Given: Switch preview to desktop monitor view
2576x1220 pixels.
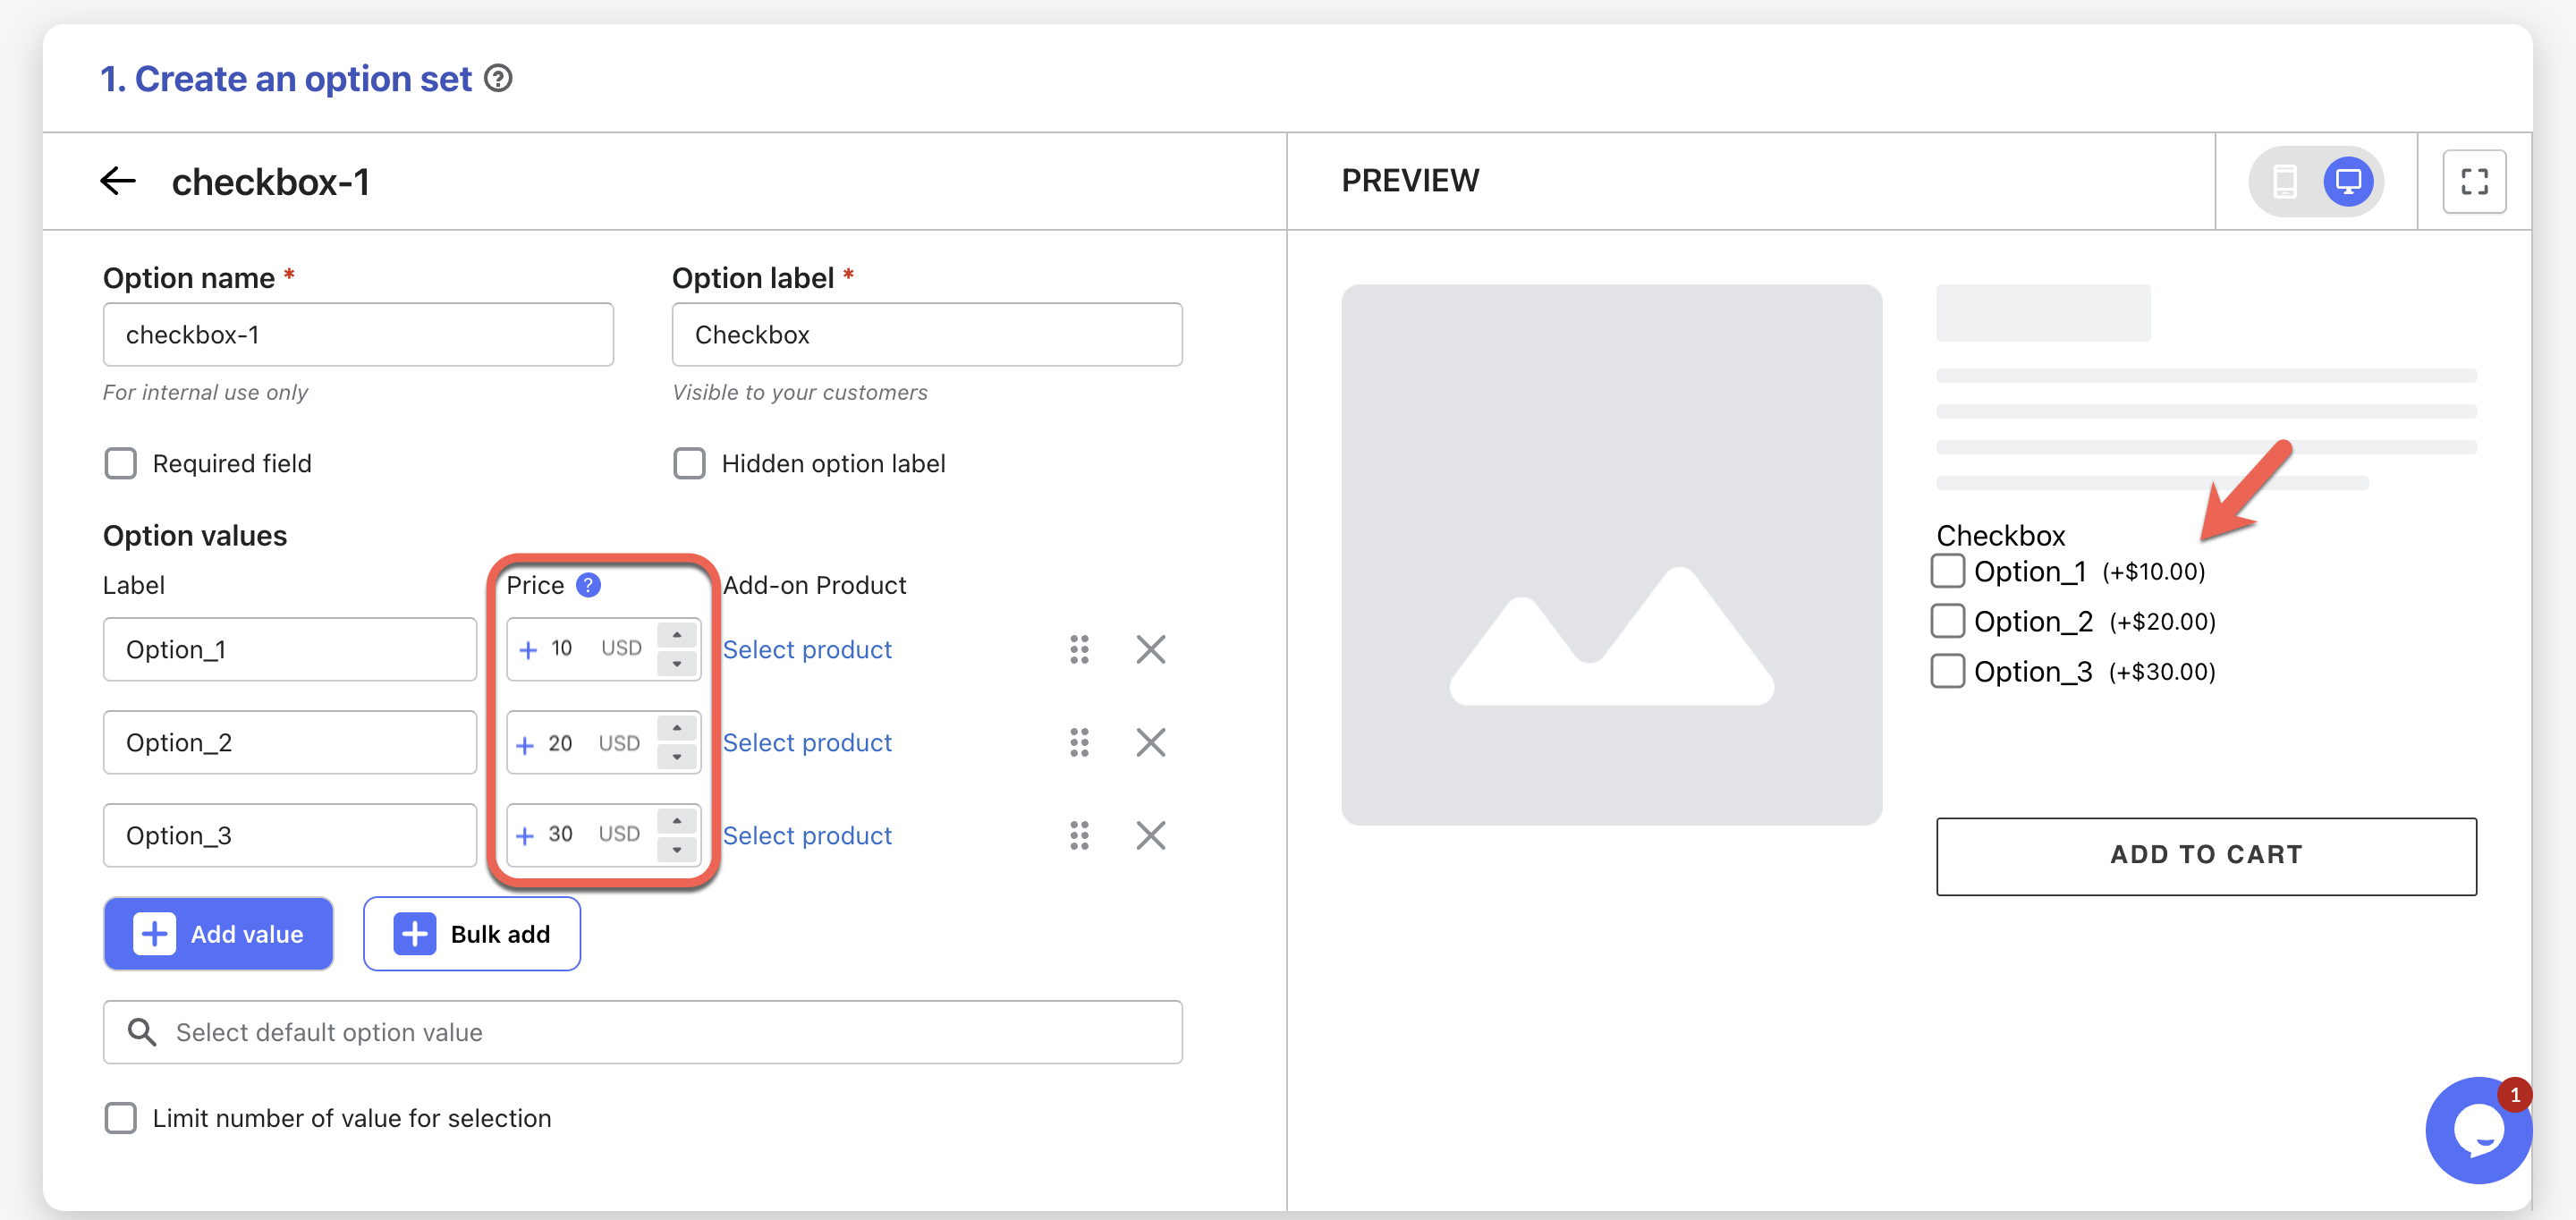Looking at the screenshot, I should click(2347, 181).
